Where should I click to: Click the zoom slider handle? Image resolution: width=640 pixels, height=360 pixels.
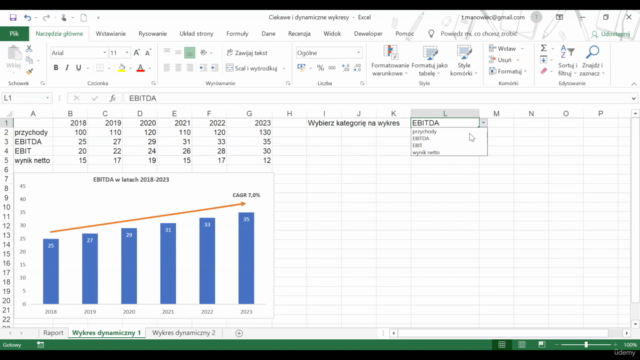point(586,345)
